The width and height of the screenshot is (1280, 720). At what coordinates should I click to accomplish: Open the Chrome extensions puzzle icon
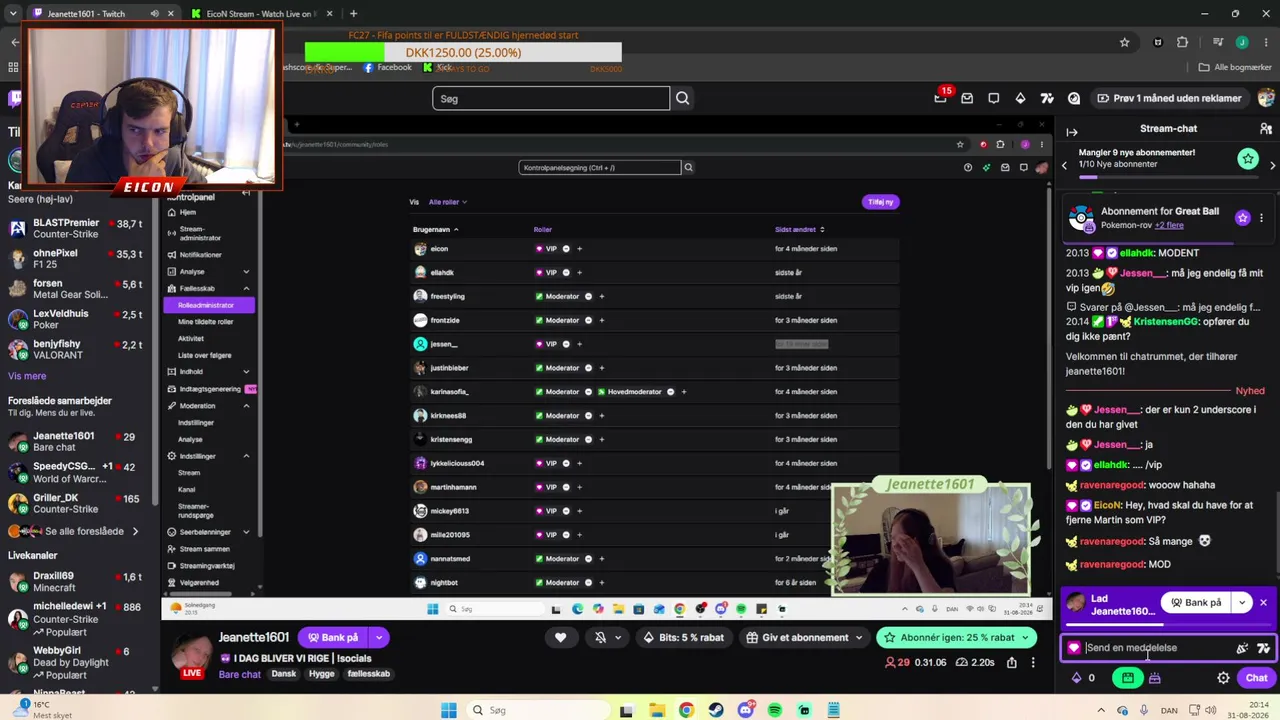tap(1183, 42)
